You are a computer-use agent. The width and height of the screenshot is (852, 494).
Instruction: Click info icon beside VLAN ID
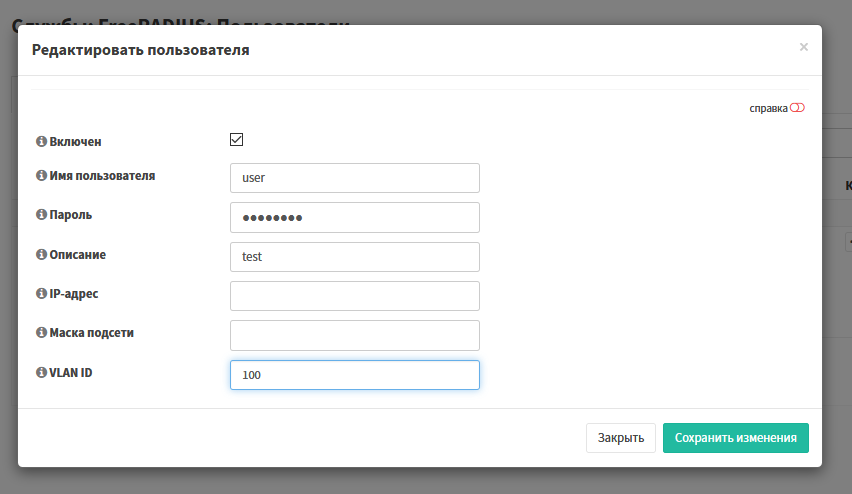pyautogui.click(x=42, y=372)
